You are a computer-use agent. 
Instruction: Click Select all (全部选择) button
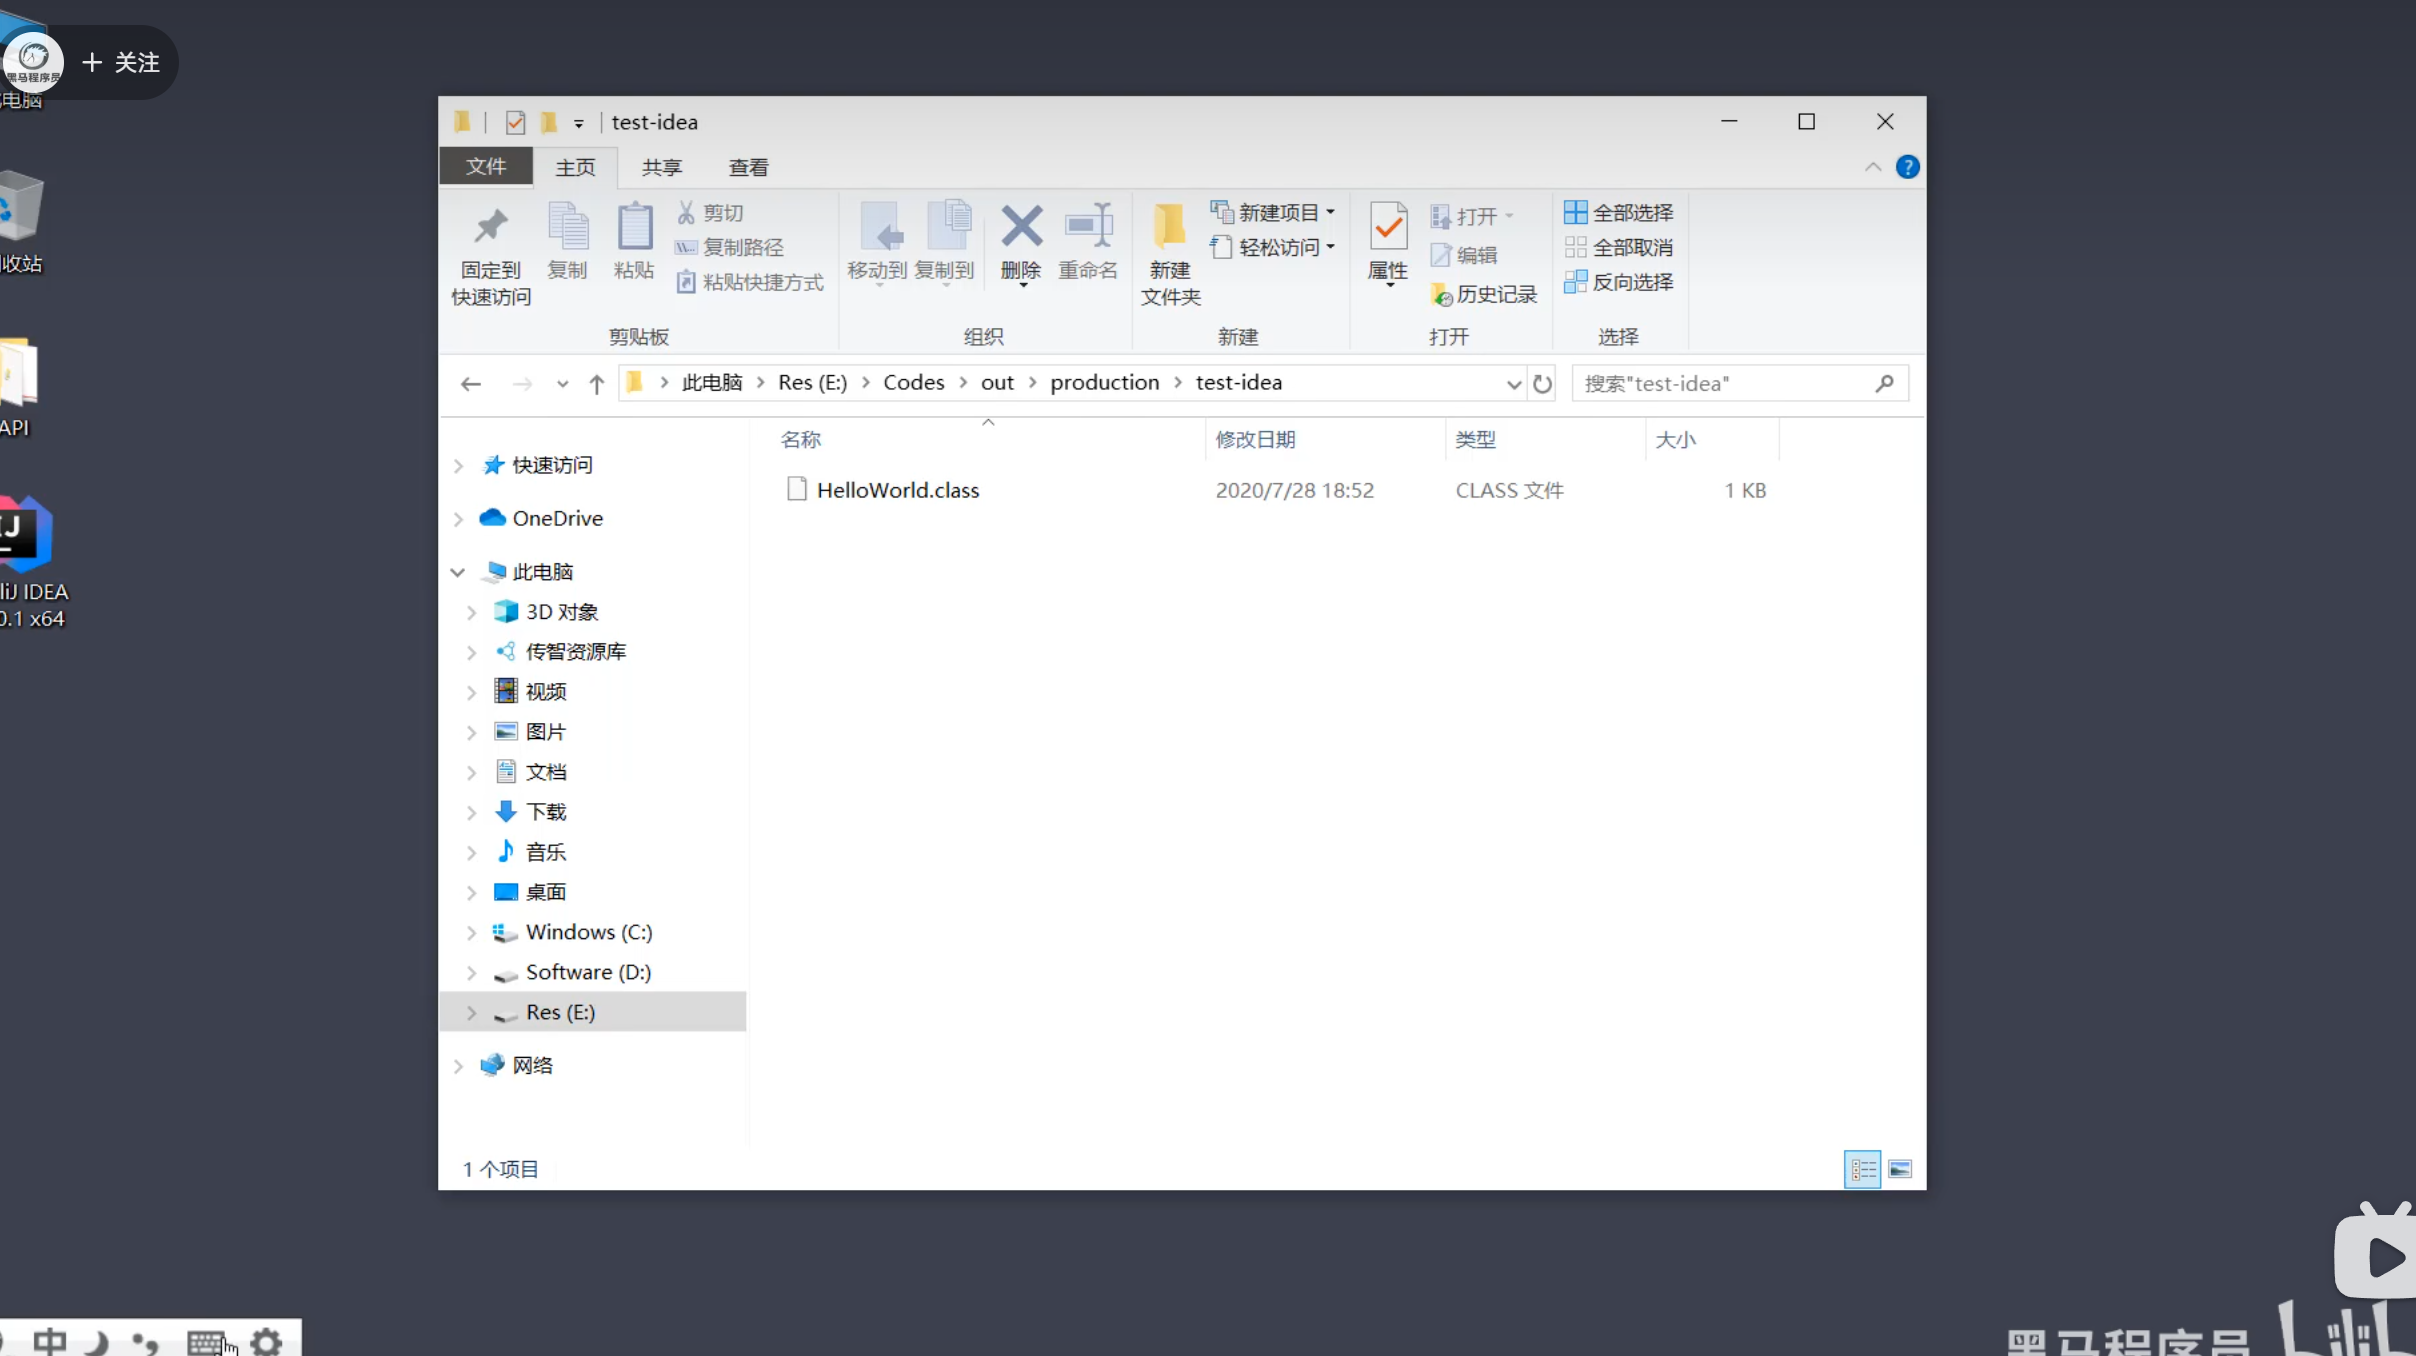point(1619,212)
